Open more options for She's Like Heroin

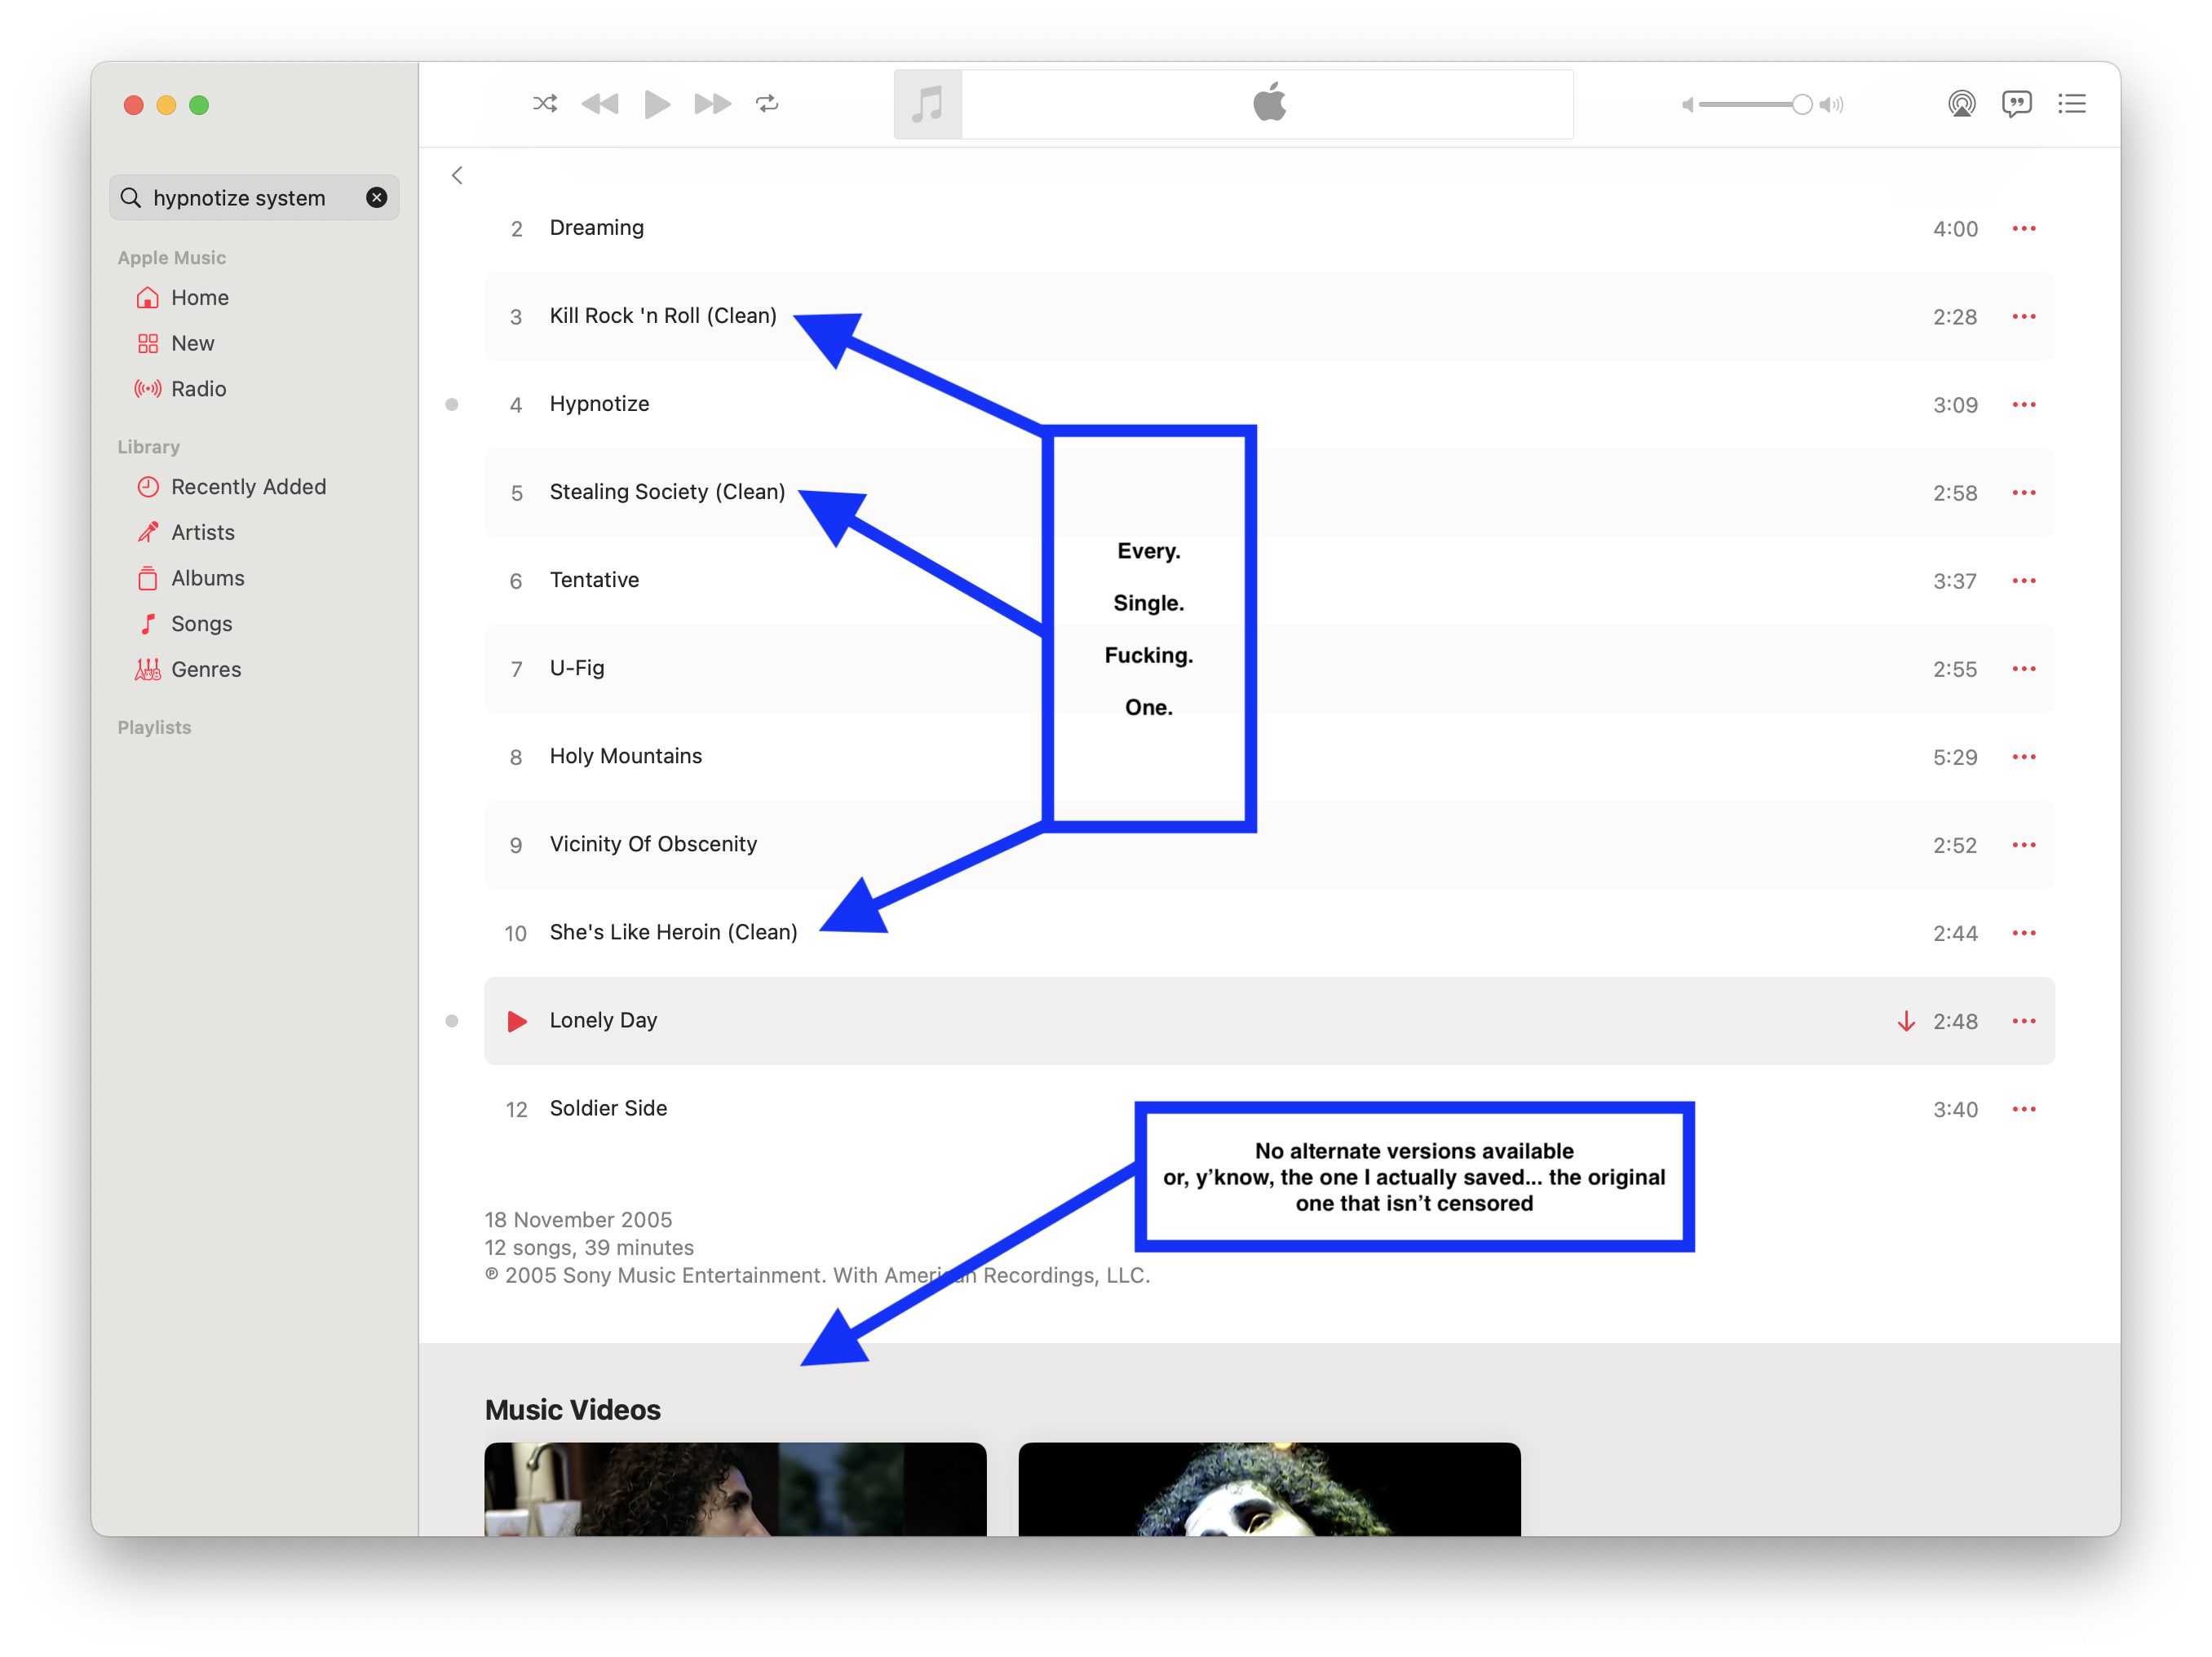(2024, 933)
